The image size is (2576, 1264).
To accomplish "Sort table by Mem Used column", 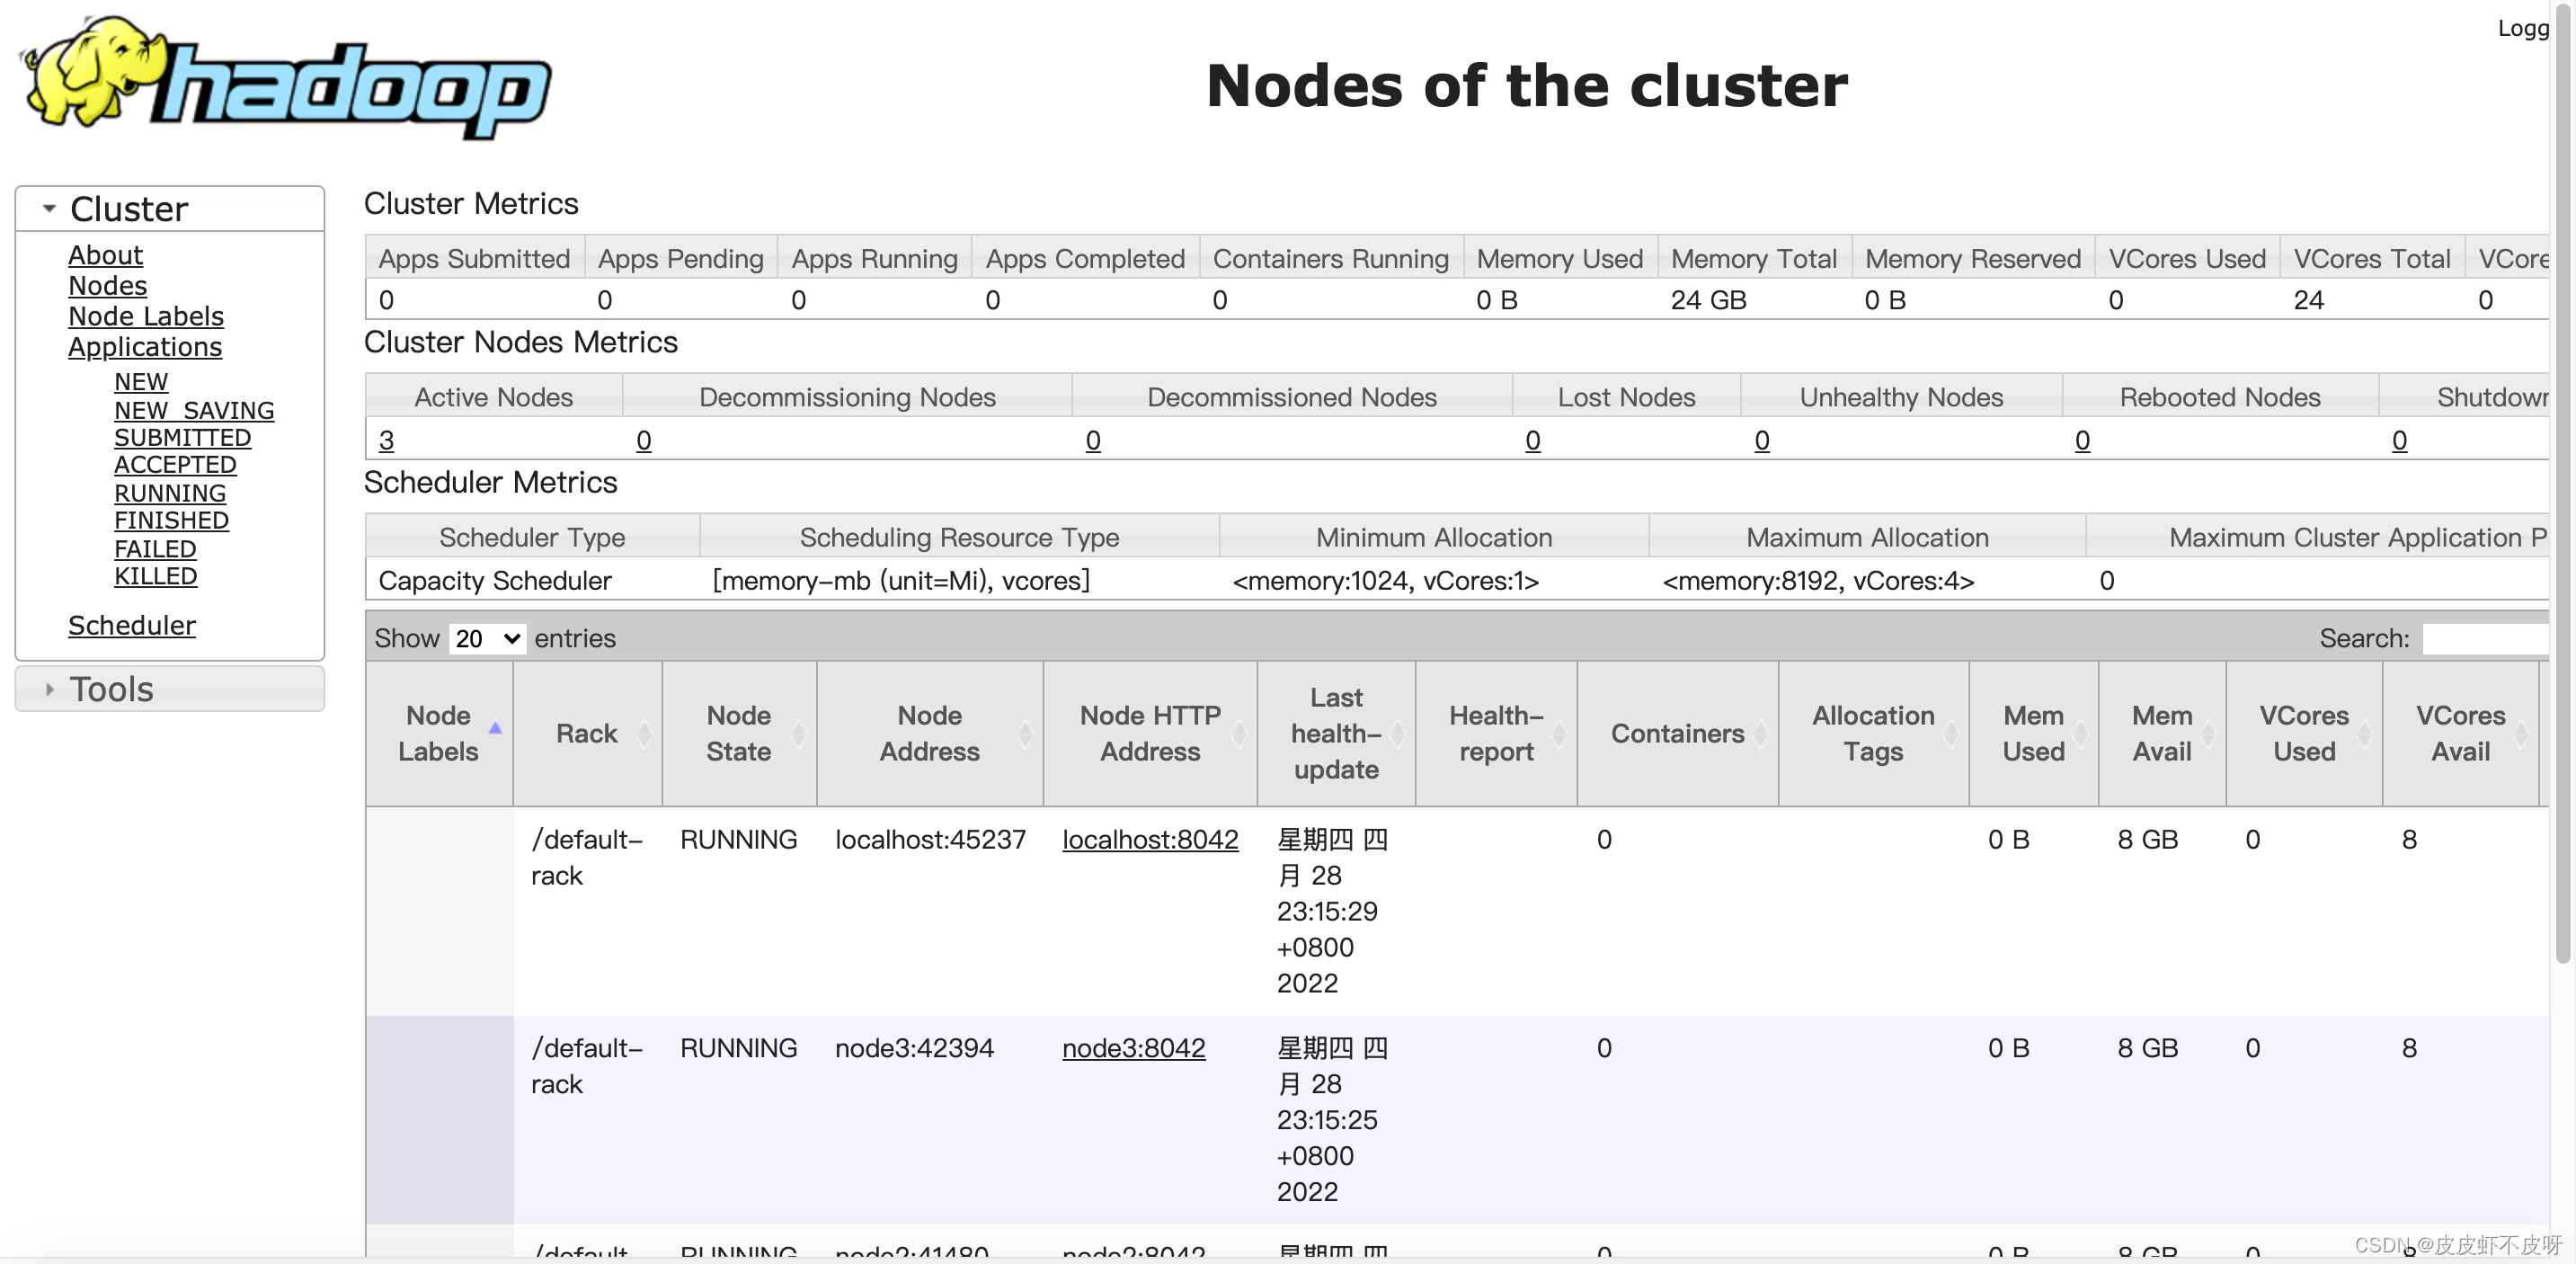I will (x=2034, y=733).
